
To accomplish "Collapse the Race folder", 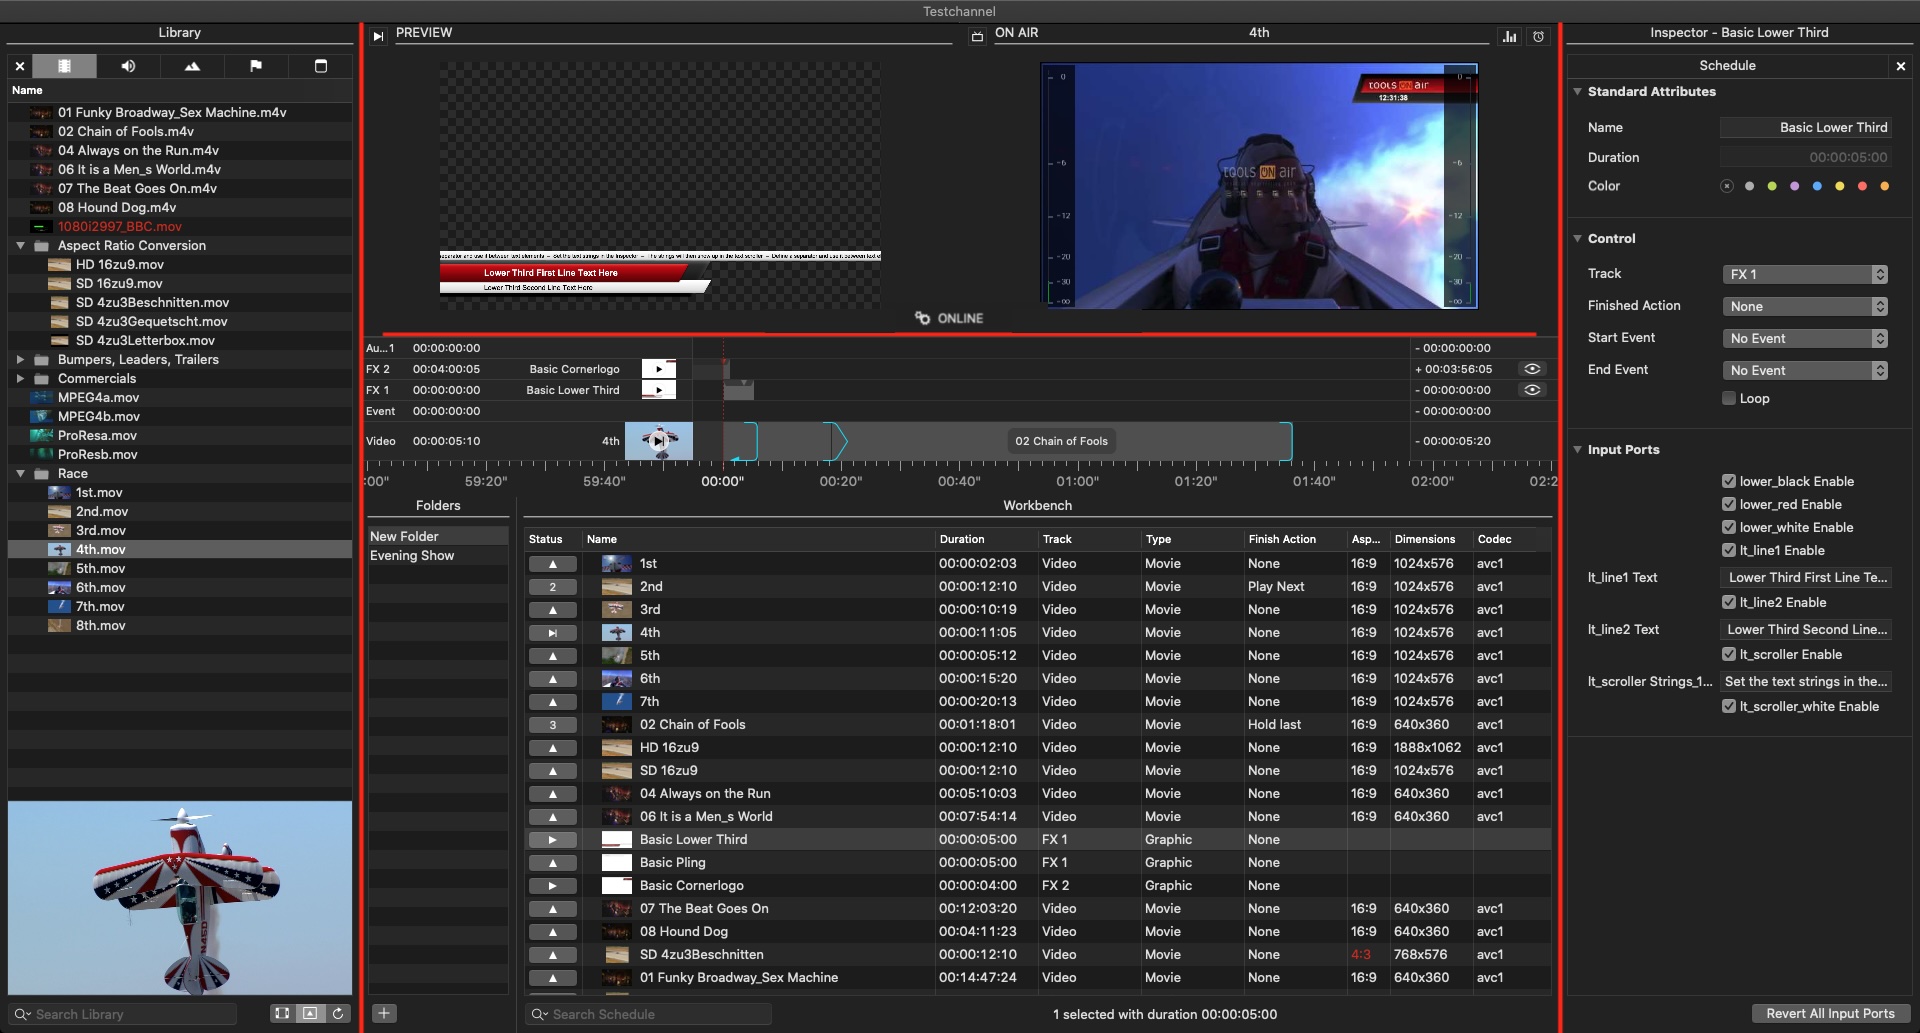I will 20,473.
